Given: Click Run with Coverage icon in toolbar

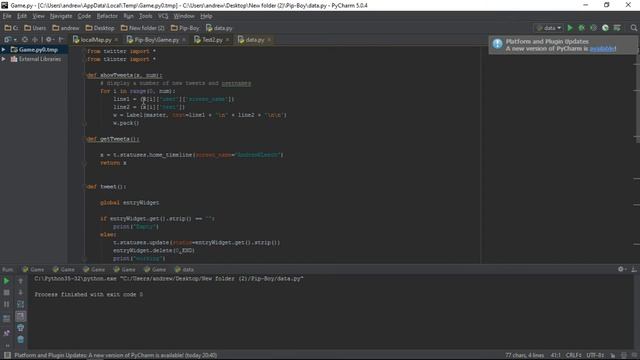Looking at the screenshot, I should point(593,28).
